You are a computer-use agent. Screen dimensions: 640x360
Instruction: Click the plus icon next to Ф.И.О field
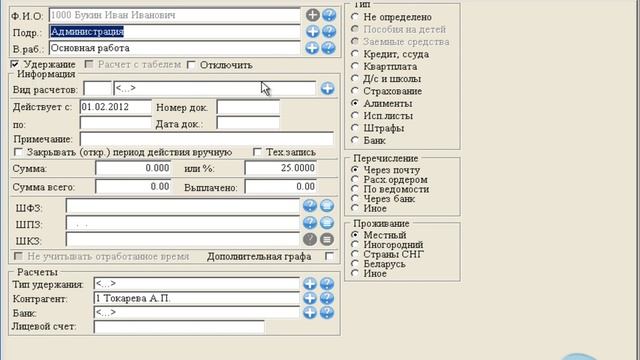313,15
